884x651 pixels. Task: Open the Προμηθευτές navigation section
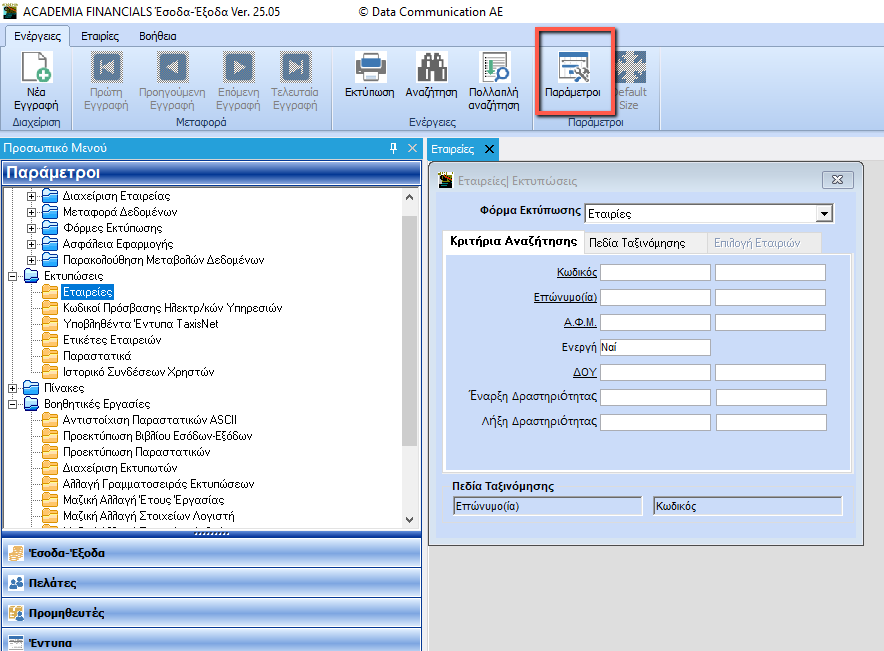tap(211, 613)
